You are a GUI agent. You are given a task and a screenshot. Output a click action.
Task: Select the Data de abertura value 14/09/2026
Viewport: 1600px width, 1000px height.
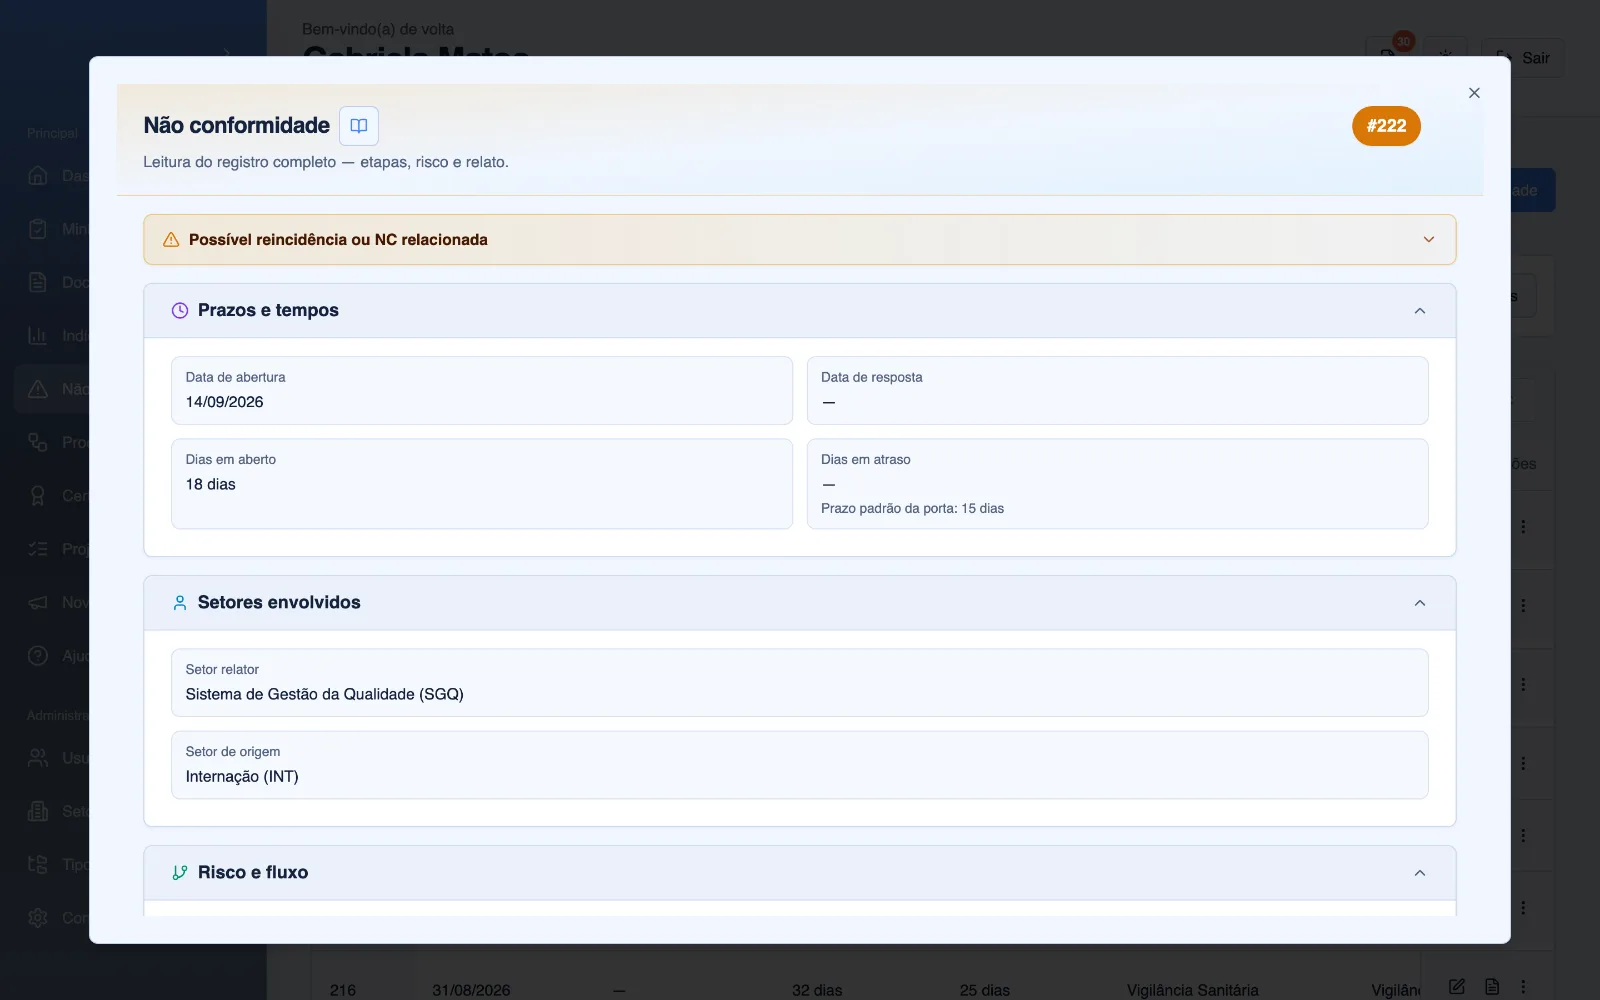pyautogui.click(x=225, y=402)
